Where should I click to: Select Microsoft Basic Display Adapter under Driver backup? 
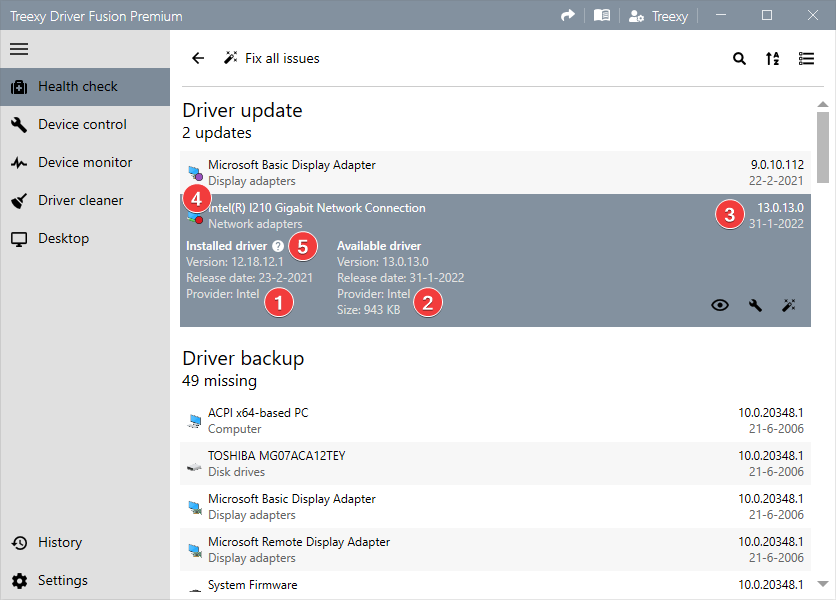[495, 507]
